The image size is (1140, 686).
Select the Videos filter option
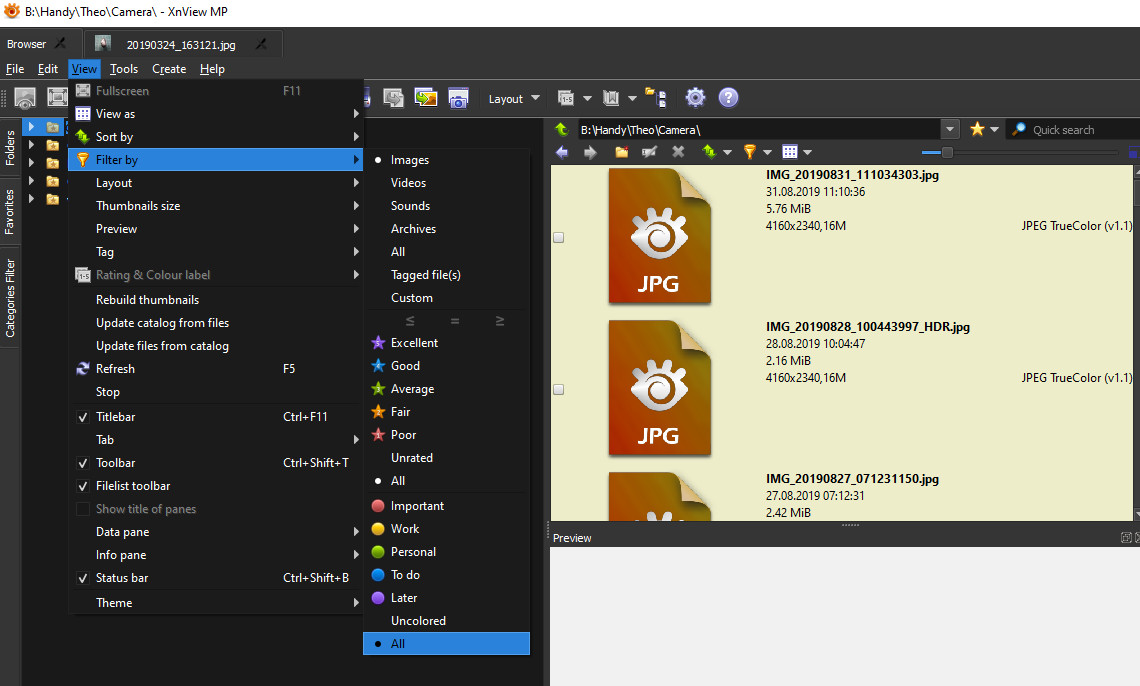(x=408, y=183)
